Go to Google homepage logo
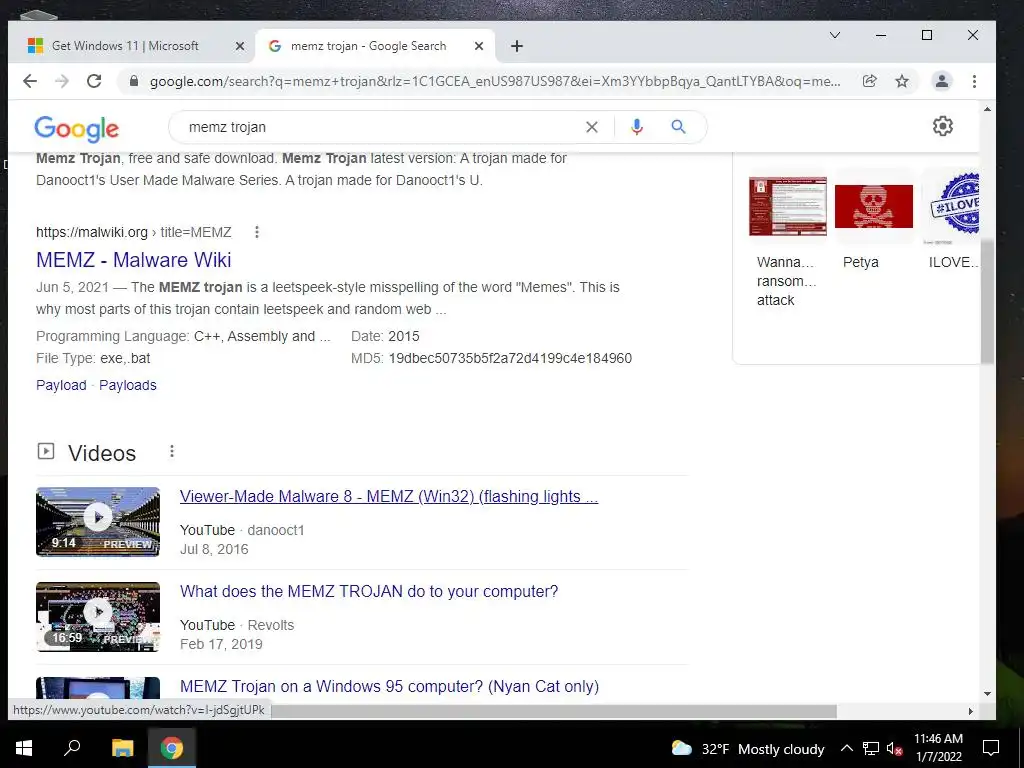This screenshot has height=768, width=1024. 76,129
